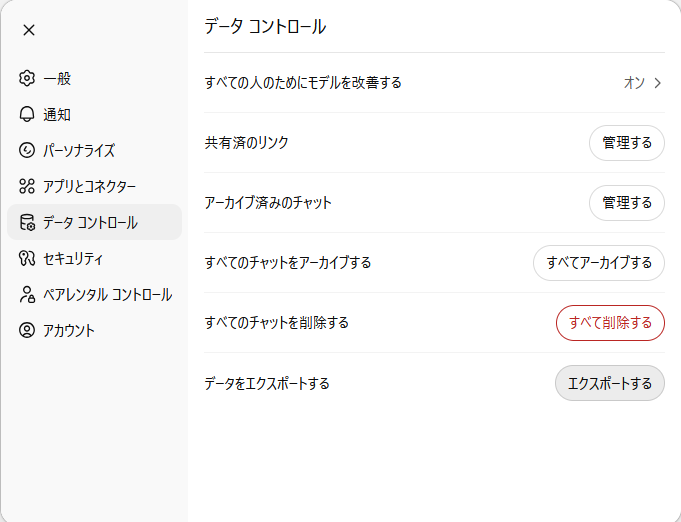Viewport: 681px width, 522px height.
Task: Click the すべてアーカイブする button
Action: (x=598, y=263)
